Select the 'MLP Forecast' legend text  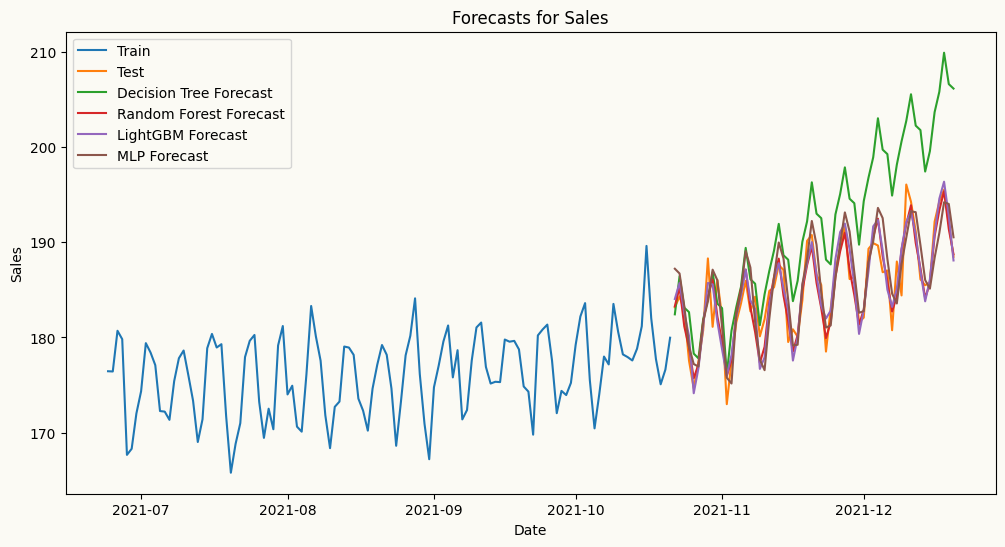(162, 156)
